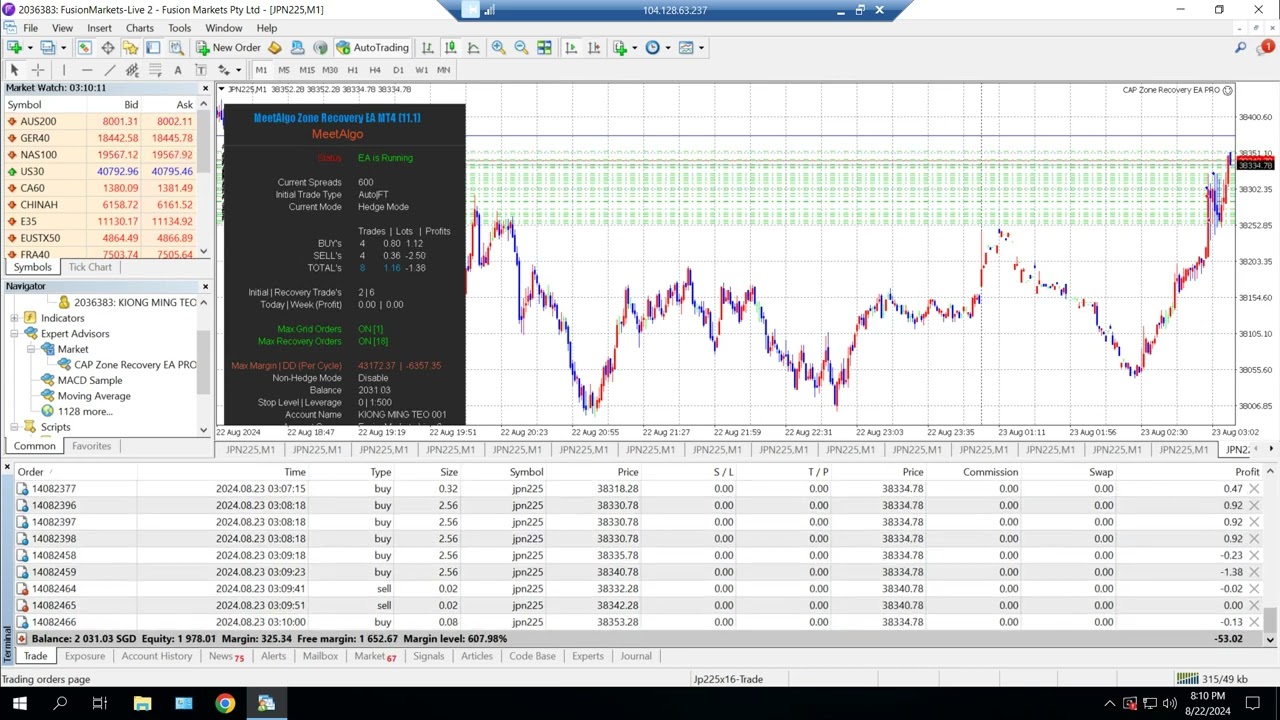1280x720 pixels.
Task: Open the Indicators list dropdown arrow
Action: click(x=634, y=47)
